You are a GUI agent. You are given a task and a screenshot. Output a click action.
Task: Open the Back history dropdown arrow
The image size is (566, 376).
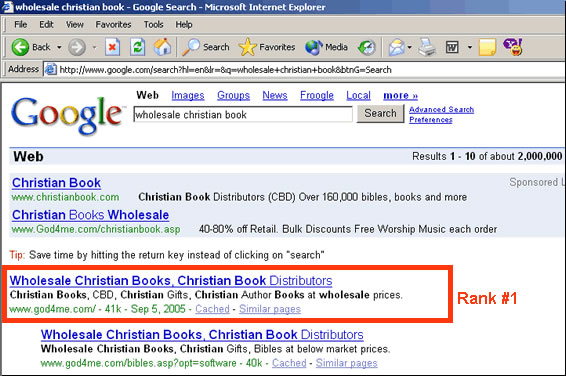click(59, 47)
